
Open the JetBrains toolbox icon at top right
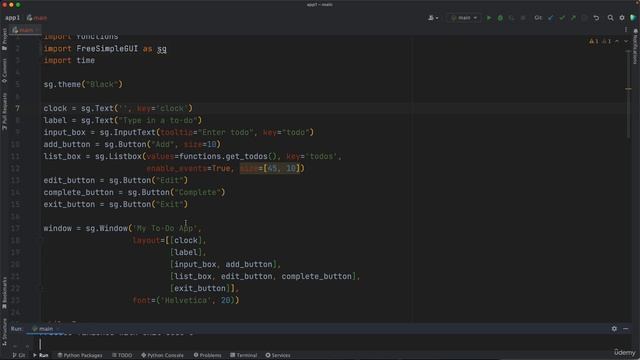tap(633, 18)
